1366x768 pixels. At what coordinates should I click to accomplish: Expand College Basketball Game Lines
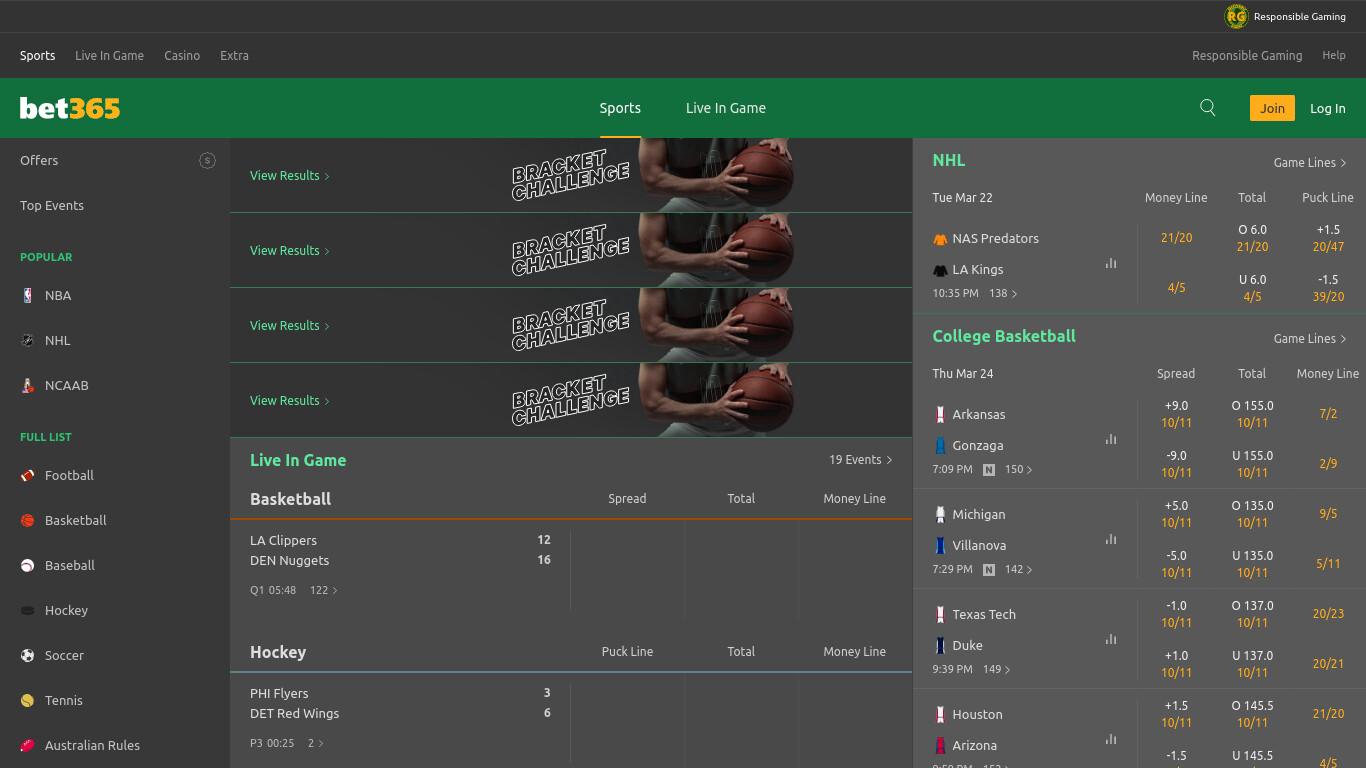(1310, 339)
